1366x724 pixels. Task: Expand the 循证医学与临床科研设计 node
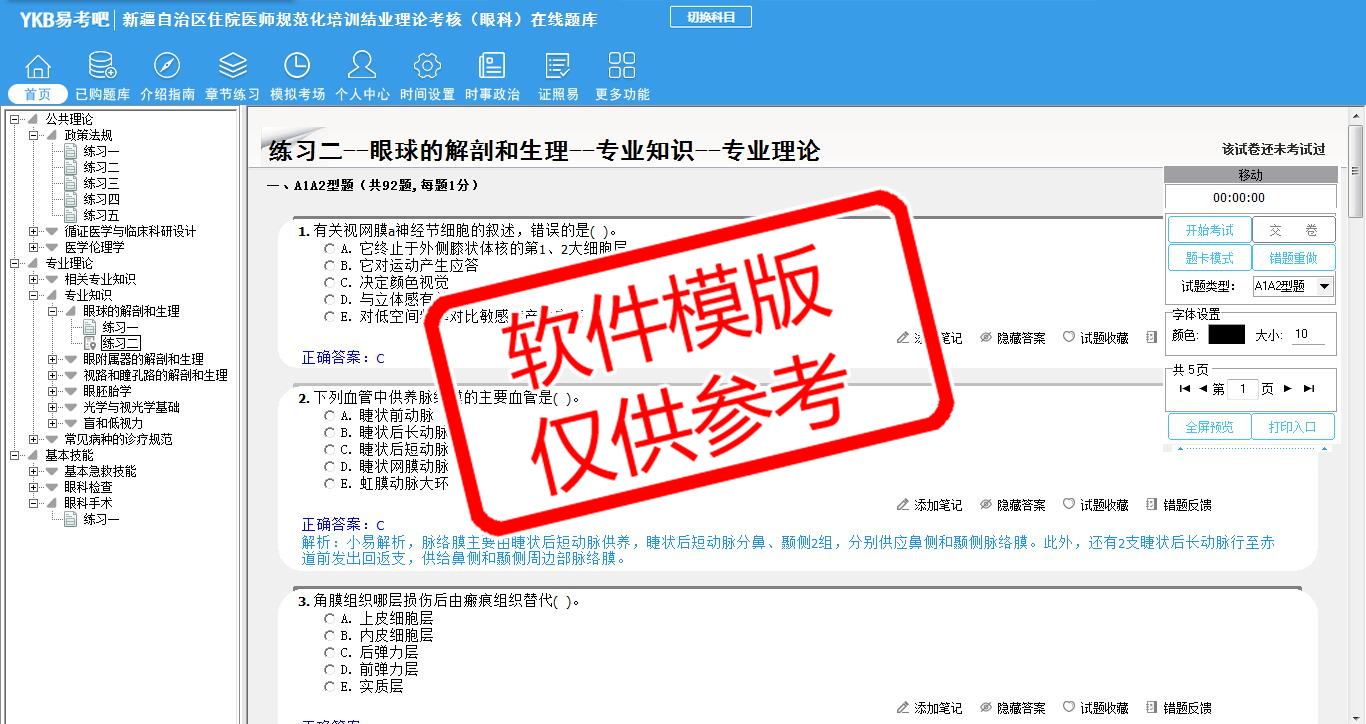(x=34, y=231)
